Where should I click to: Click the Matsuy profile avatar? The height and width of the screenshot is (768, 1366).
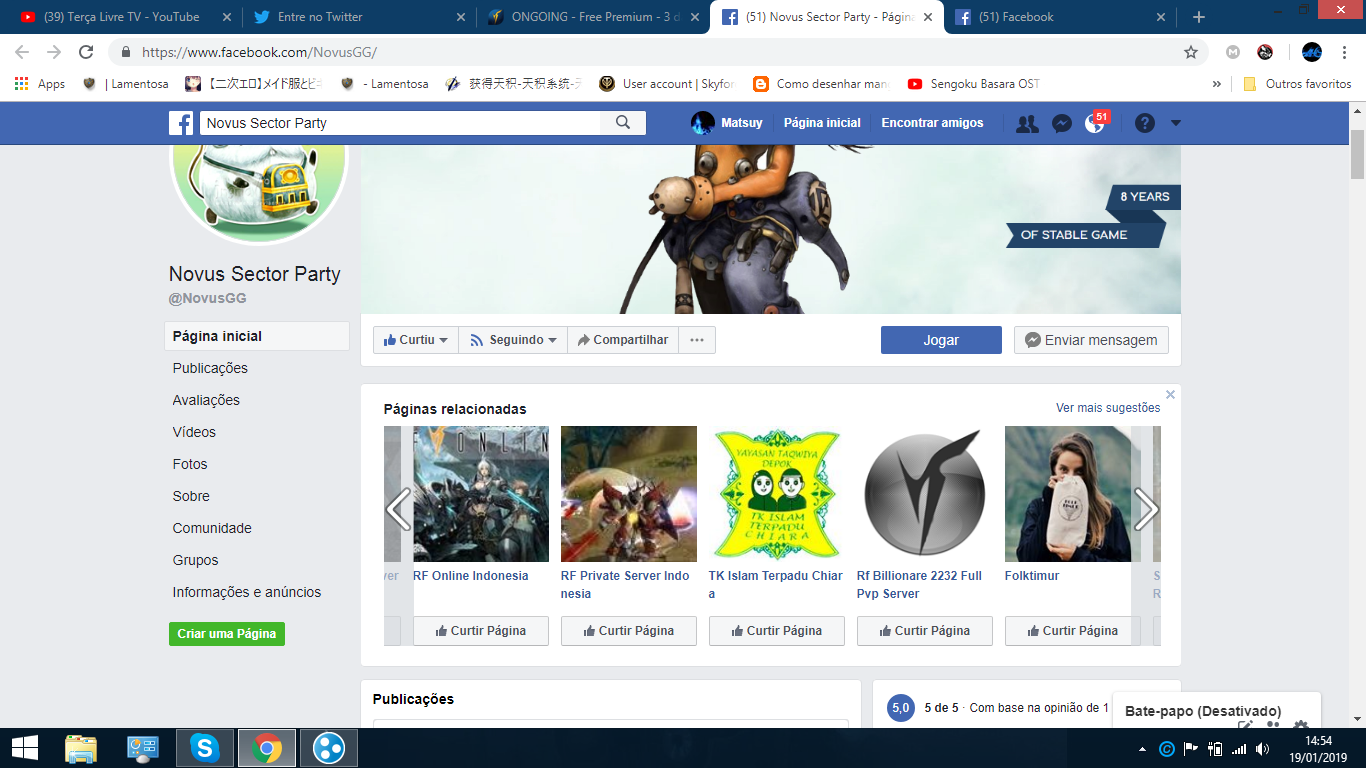[703, 123]
